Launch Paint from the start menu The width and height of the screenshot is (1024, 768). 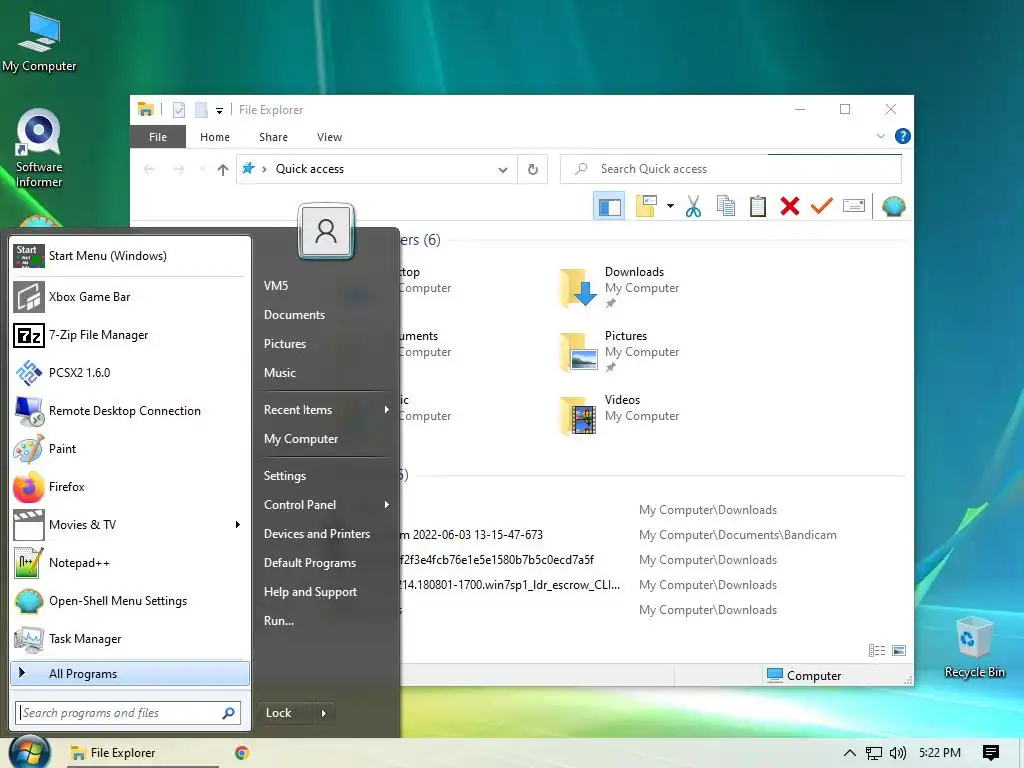click(x=130, y=449)
